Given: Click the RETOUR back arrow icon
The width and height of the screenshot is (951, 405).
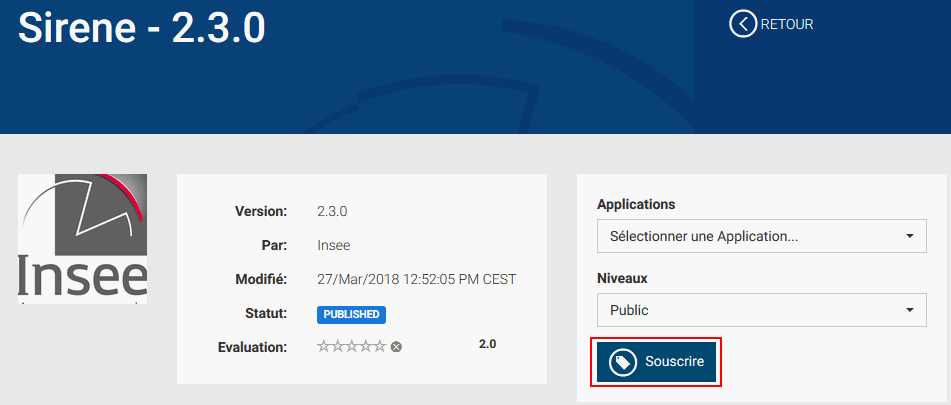Looking at the screenshot, I should tap(743, 24).
